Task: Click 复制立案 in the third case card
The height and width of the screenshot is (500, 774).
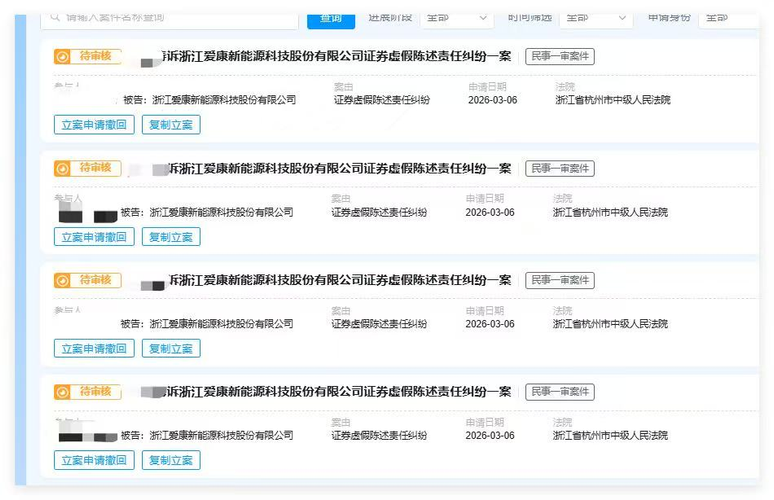Action: 171,348
